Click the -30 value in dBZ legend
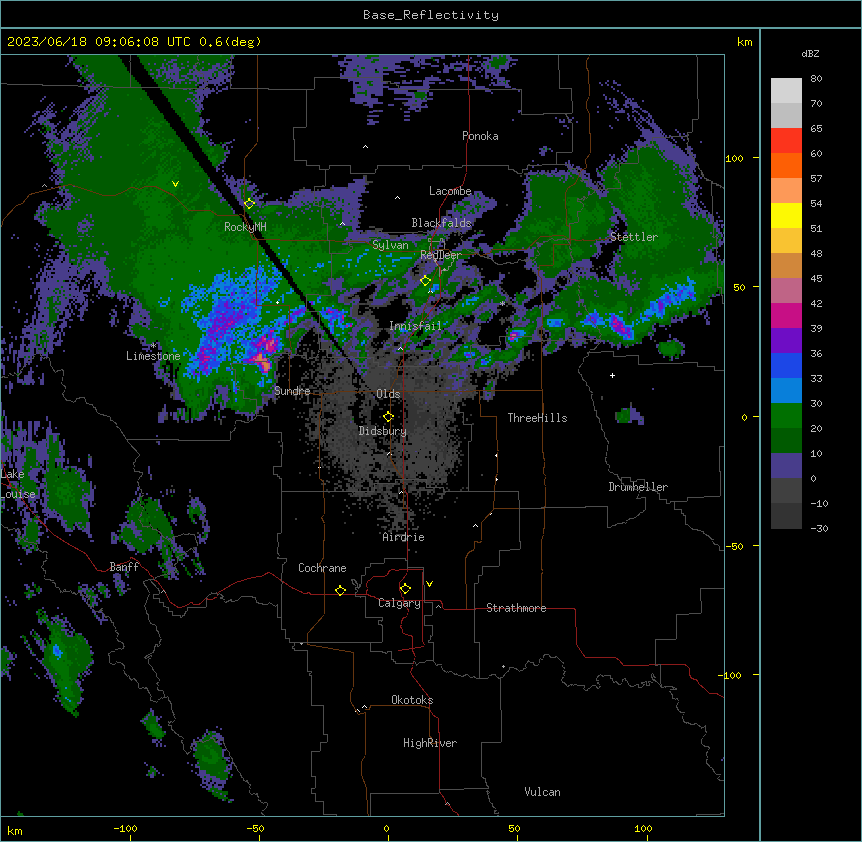The height and width of the screenshot is (842, 862). point(819,528)
